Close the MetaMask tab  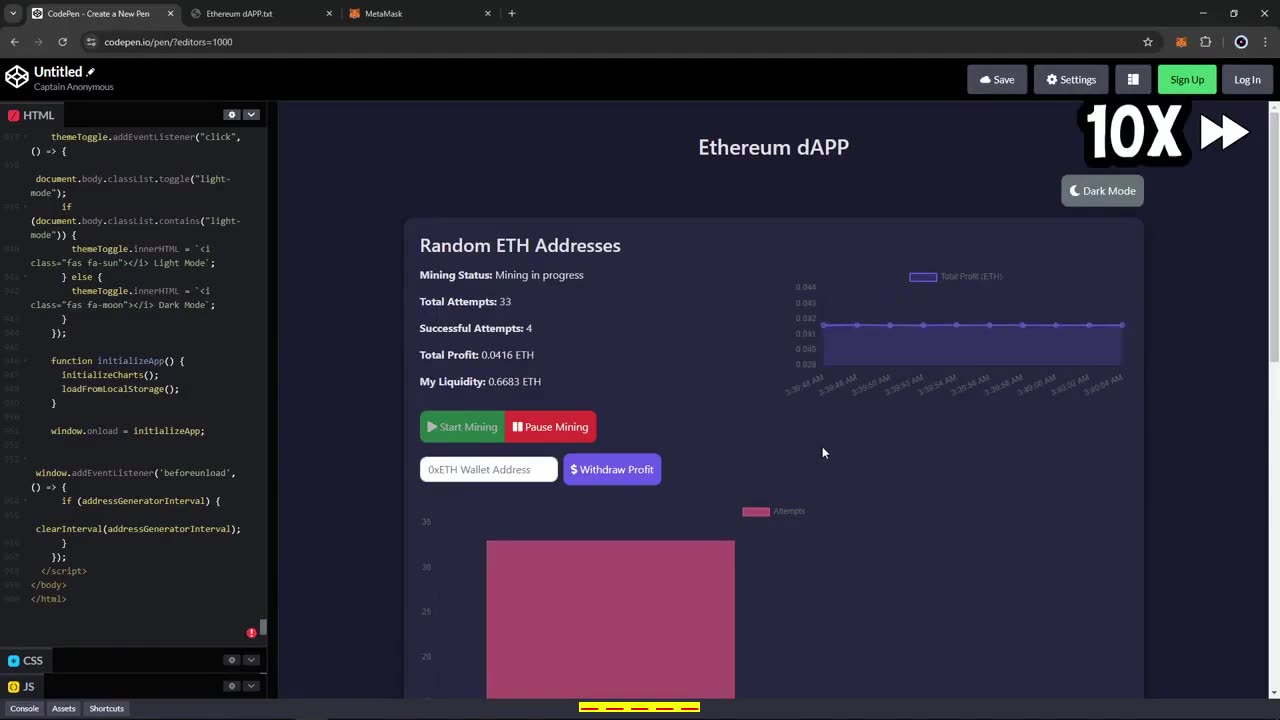(488, 14)
